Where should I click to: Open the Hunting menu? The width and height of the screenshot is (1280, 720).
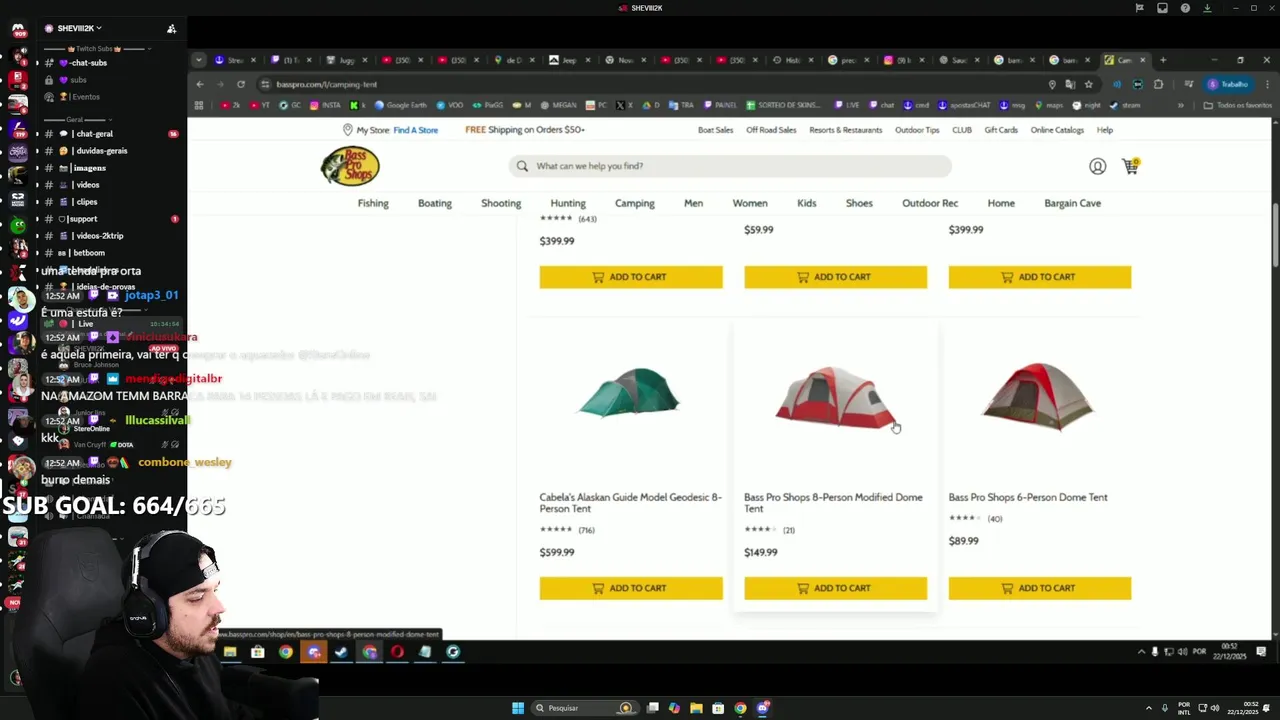568,203
